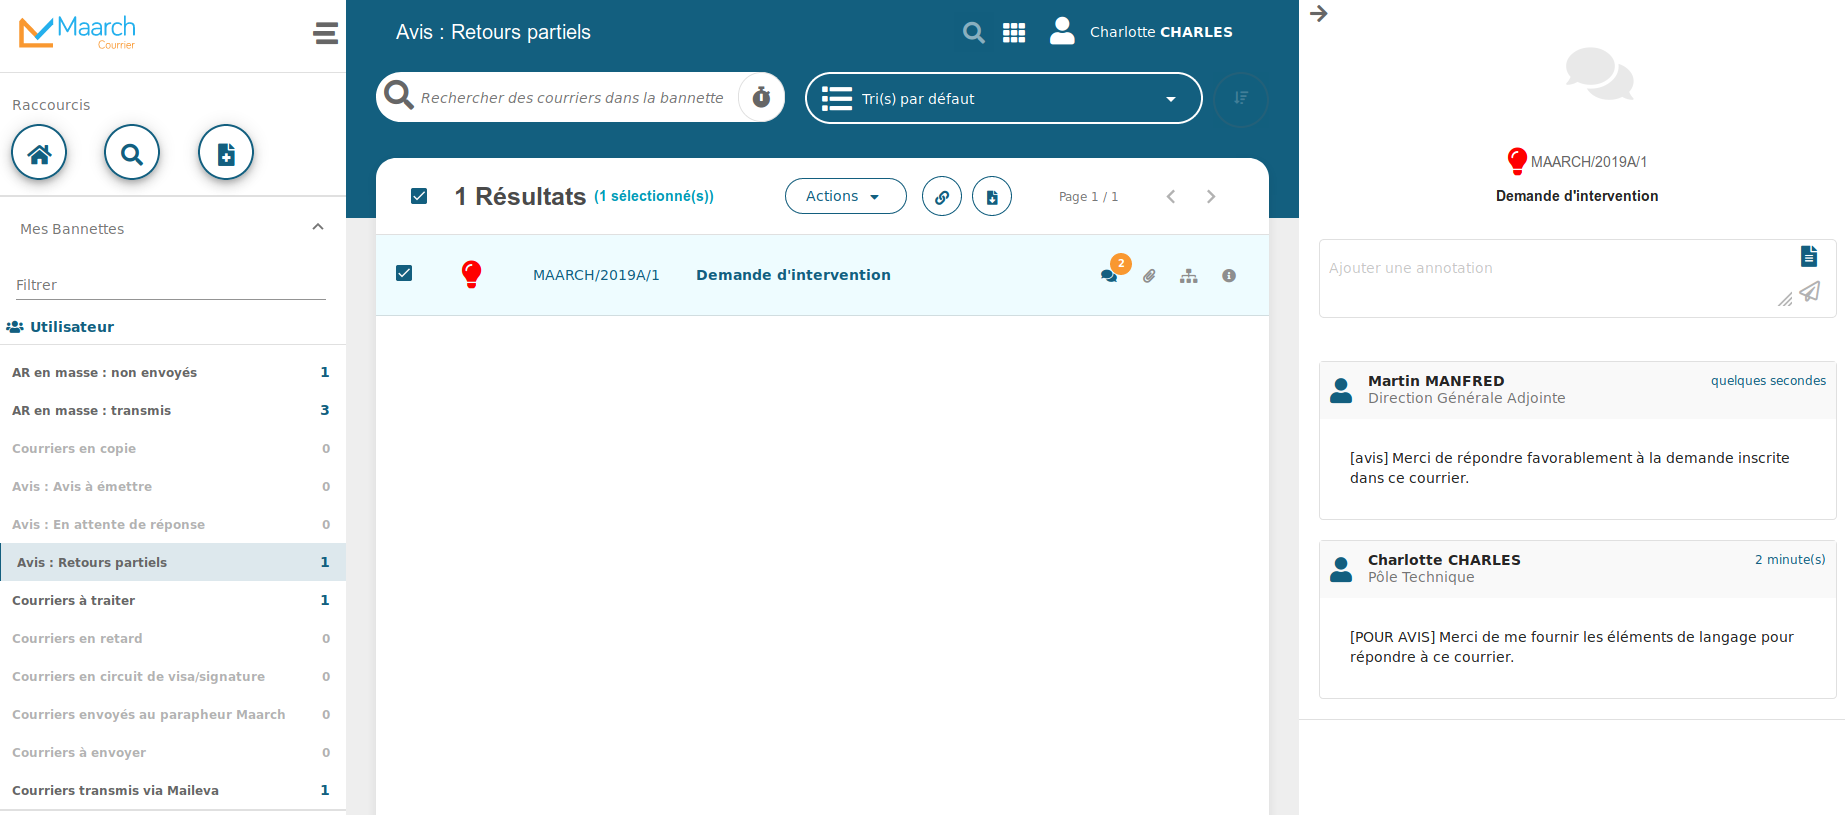Go to the previous results page
The height and width of the screenshot is (815, 1845).
[1171, 196]
